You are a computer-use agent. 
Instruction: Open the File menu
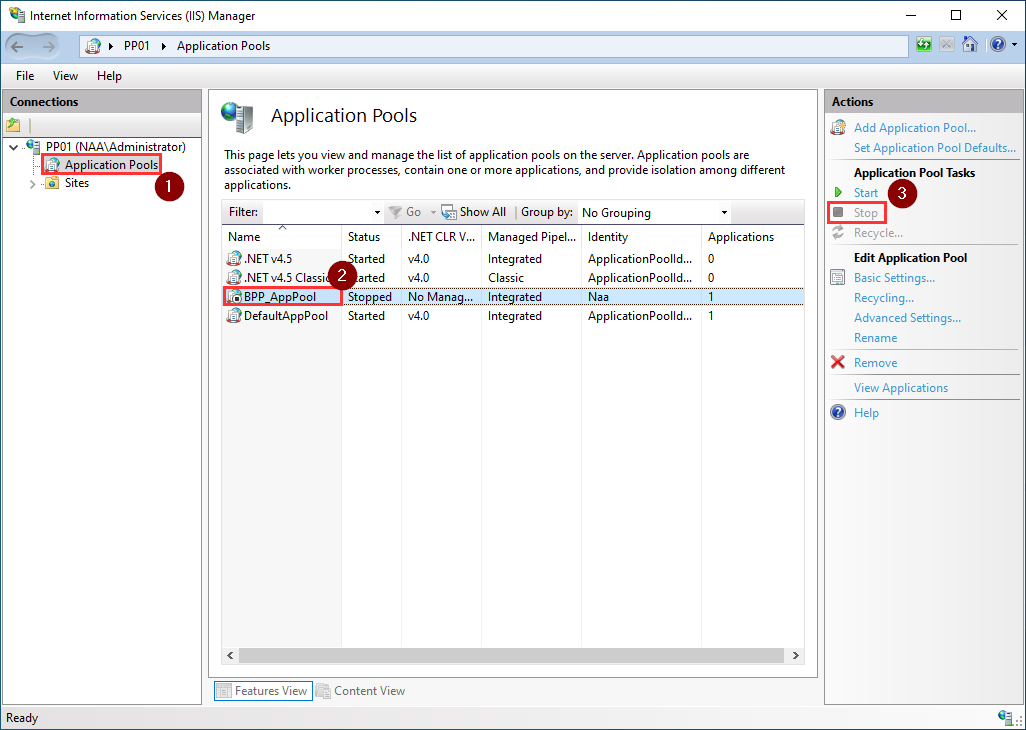click(x=25, y=76)
